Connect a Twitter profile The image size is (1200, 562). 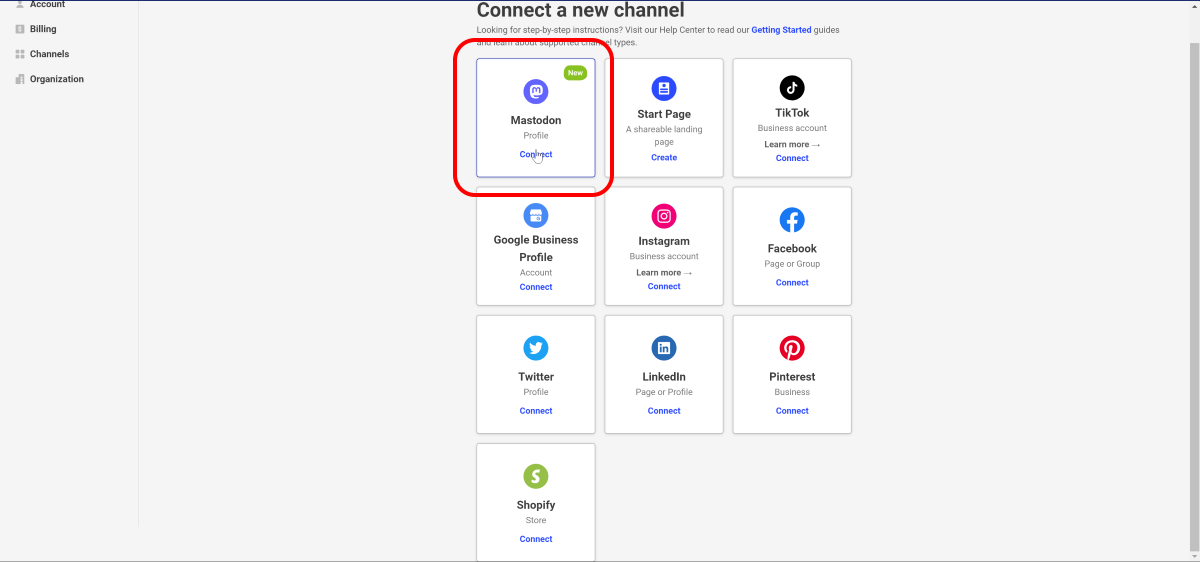[x=536, y=411]
